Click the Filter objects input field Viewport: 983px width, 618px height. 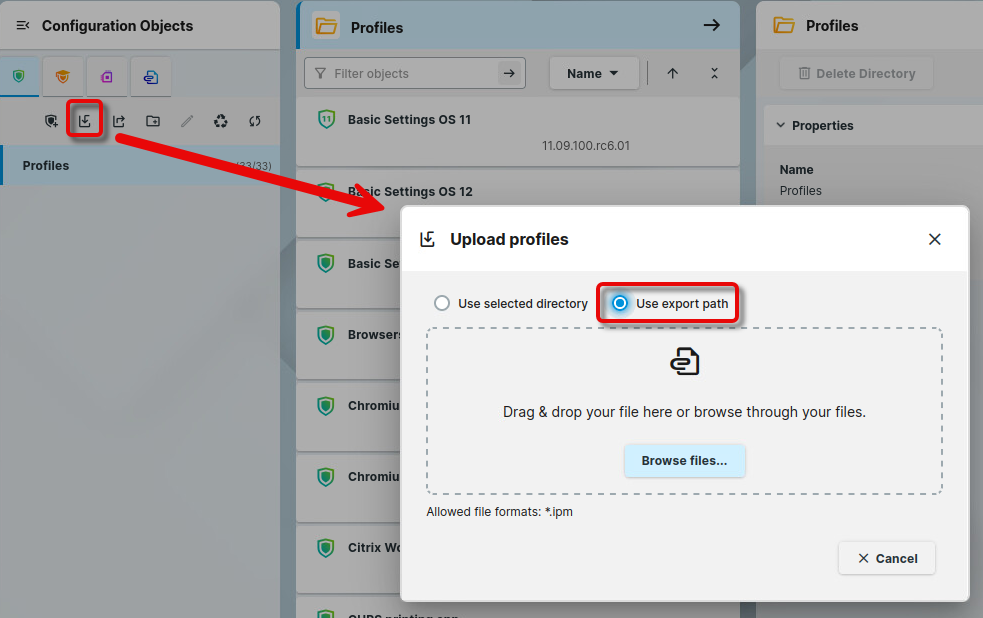[x=412, y=73]
